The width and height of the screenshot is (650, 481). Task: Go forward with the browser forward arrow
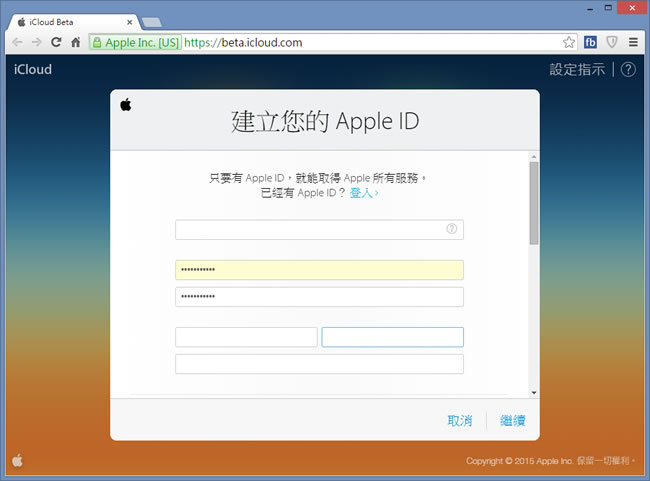[37, 42]
